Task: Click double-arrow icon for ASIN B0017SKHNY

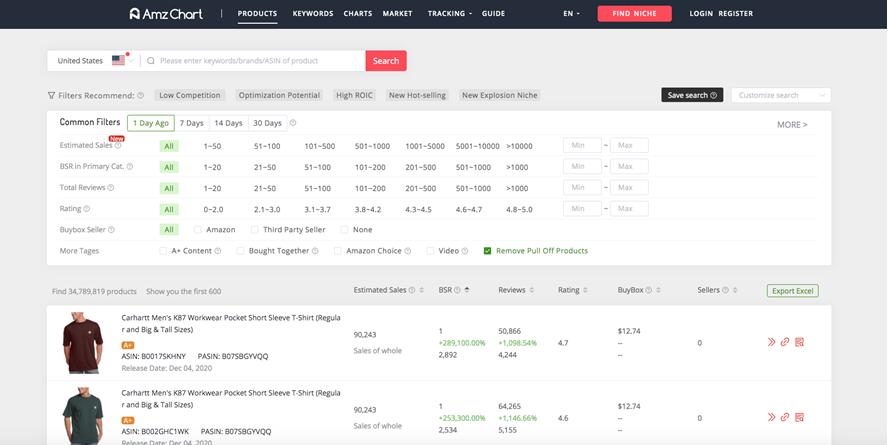Action: tap(771, 342)
